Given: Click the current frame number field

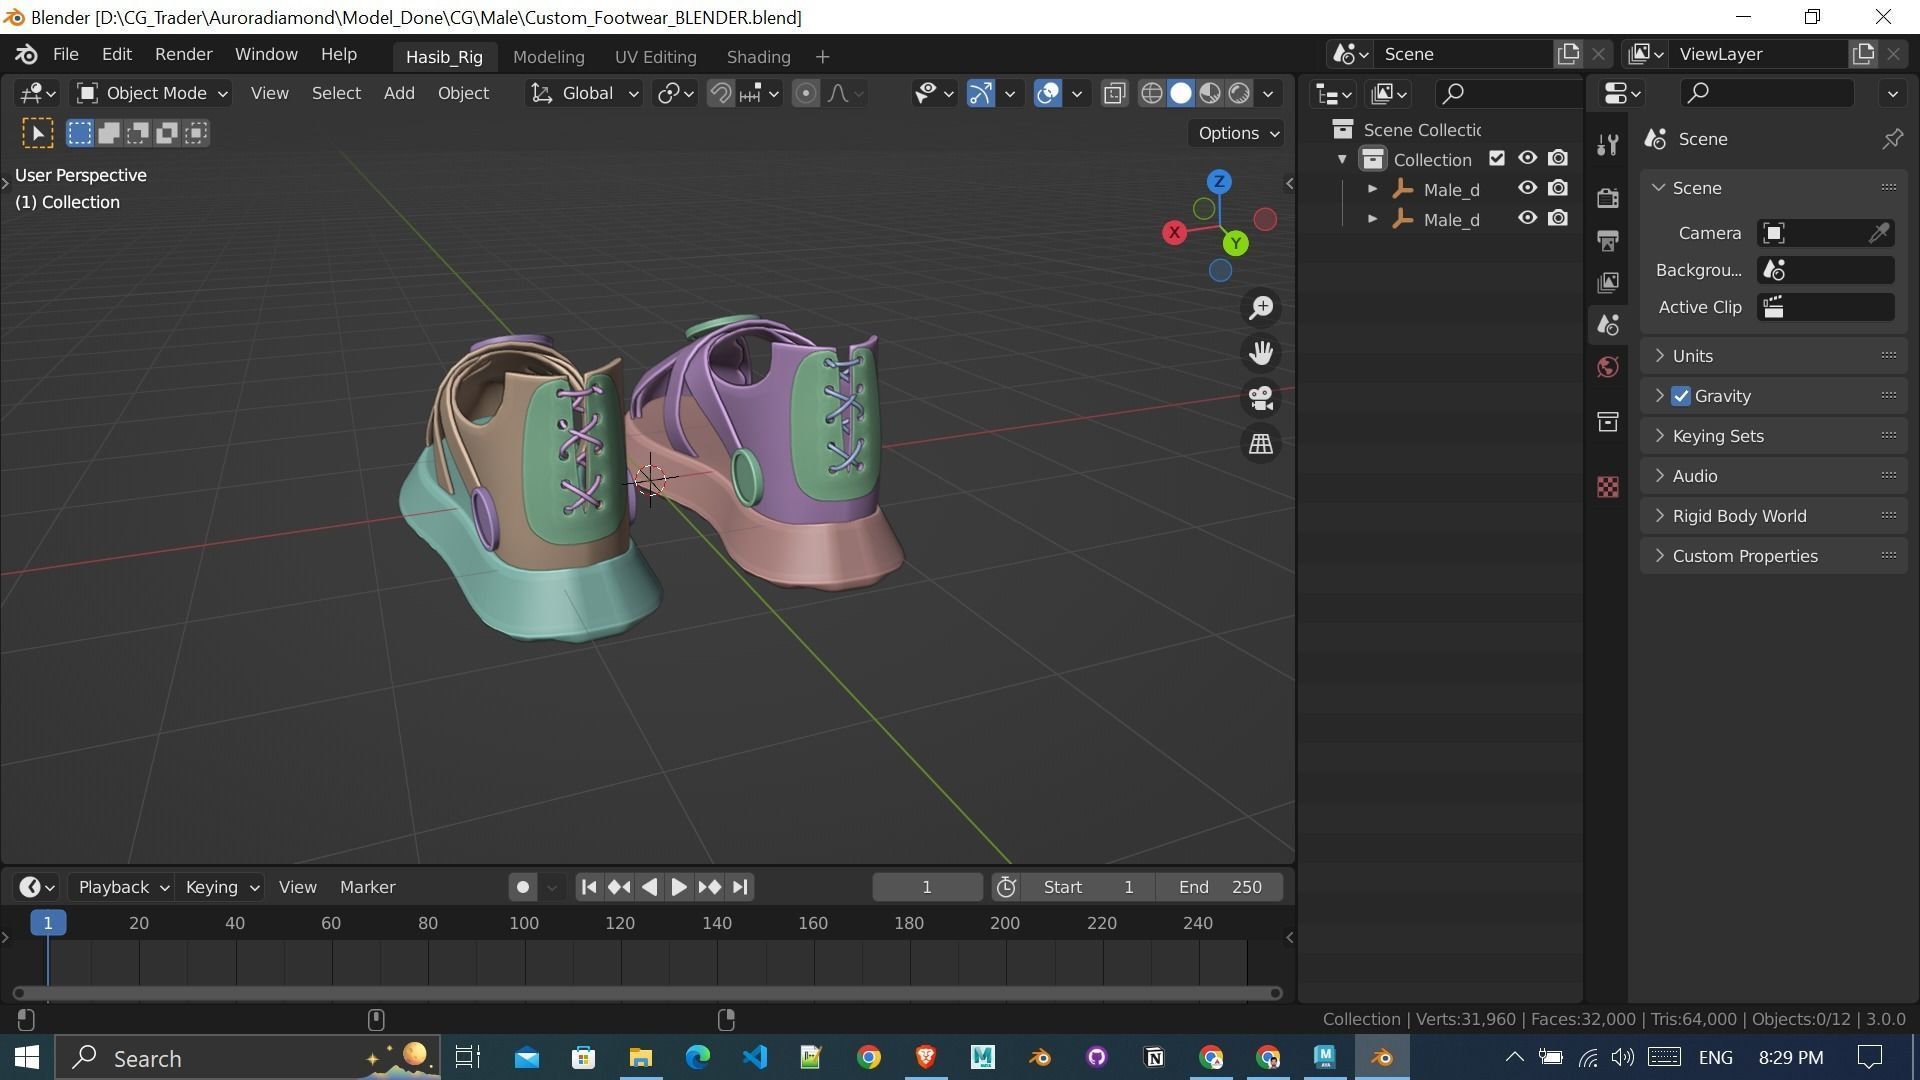Looking at the screenshot, I should click(x=927, y=887).
